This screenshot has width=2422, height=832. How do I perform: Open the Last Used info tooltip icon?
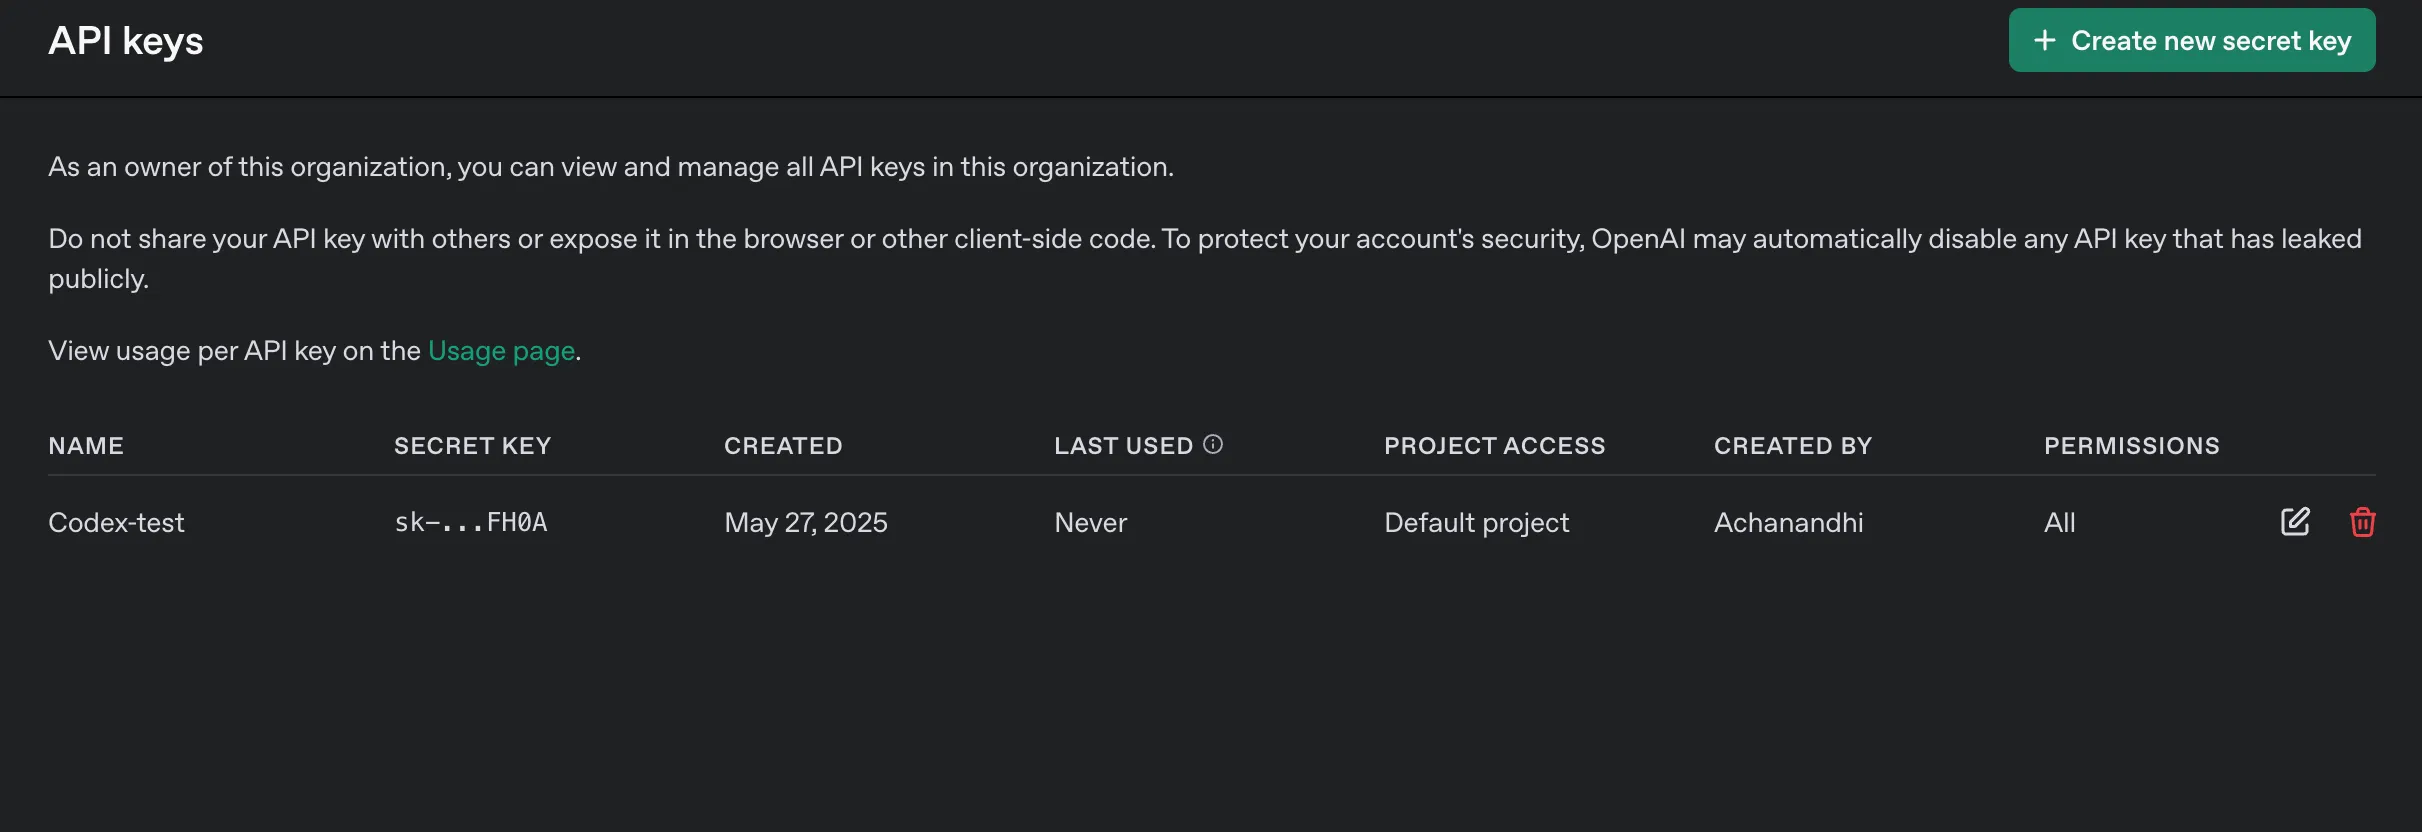pyautogui.click(x=1213, y=445)
